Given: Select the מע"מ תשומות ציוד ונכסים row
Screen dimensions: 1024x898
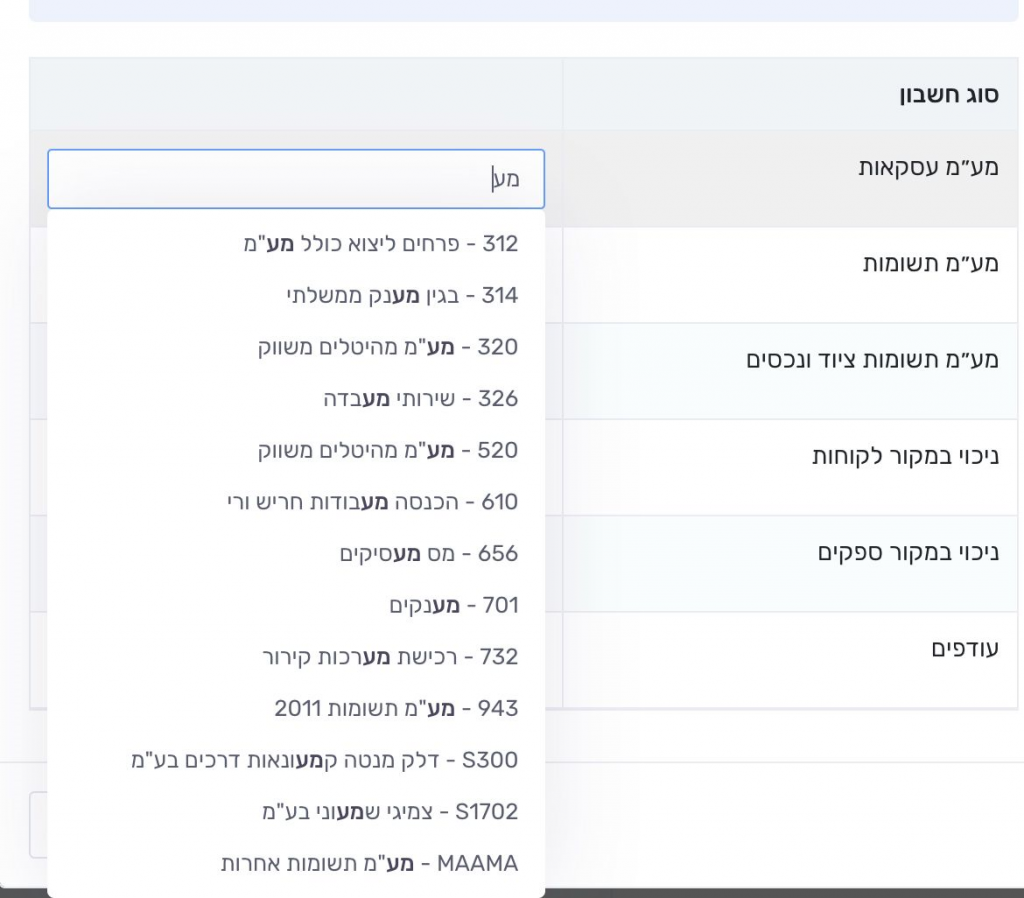Looking at the screenshot, I should [872, 359].
